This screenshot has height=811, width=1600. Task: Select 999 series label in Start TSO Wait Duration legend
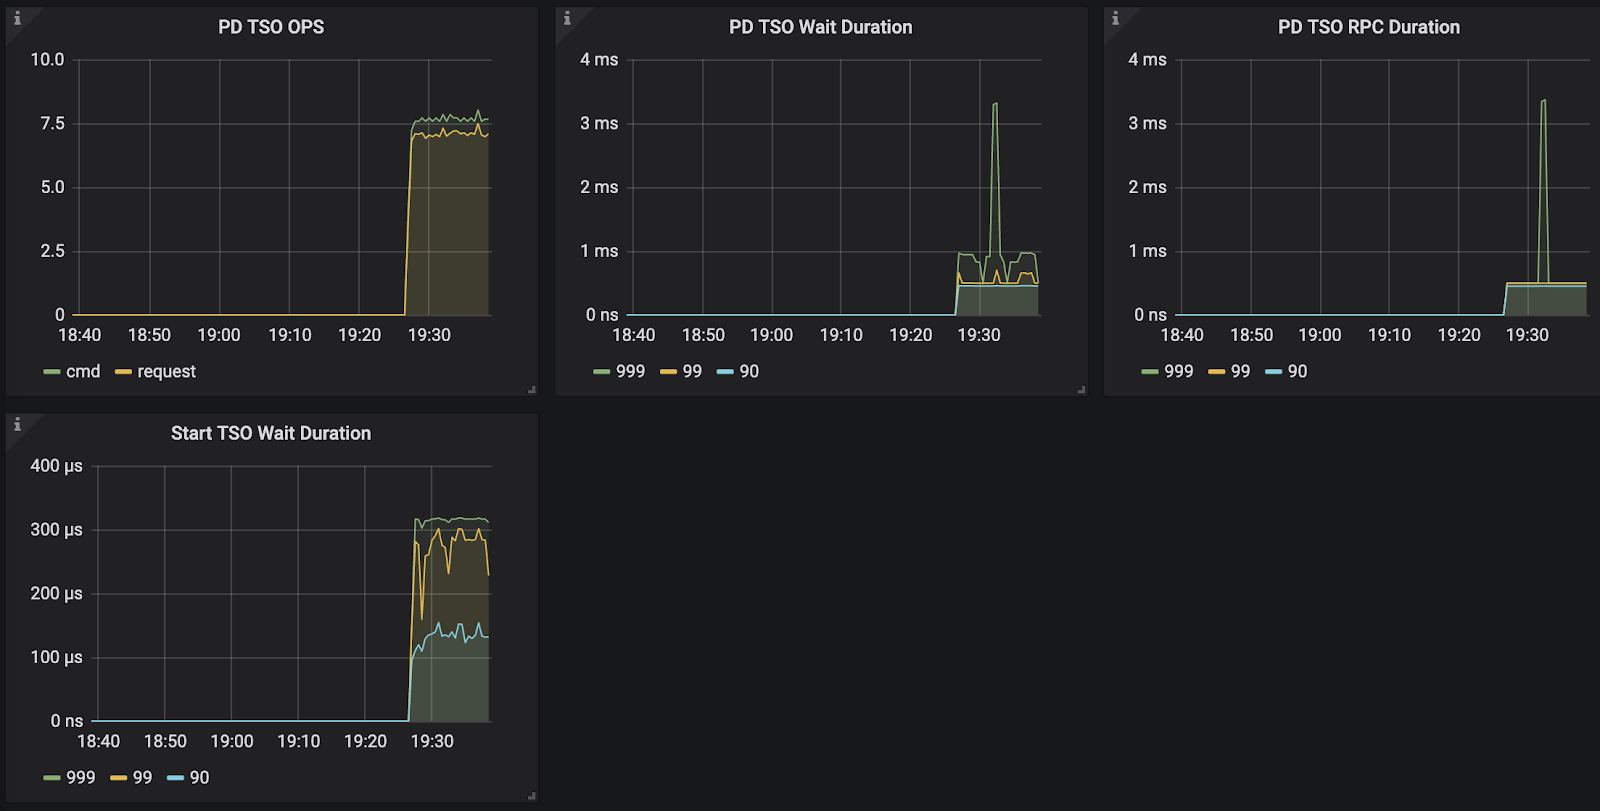click(x=81, y=777)
